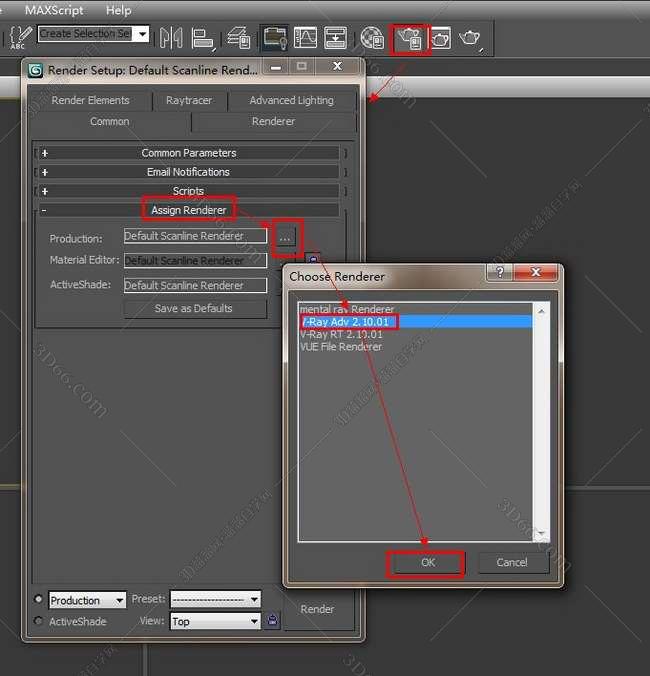Click the renderer list scroll up arrow
The width and height of the screenshot is (650, 676).
[541, 310]
